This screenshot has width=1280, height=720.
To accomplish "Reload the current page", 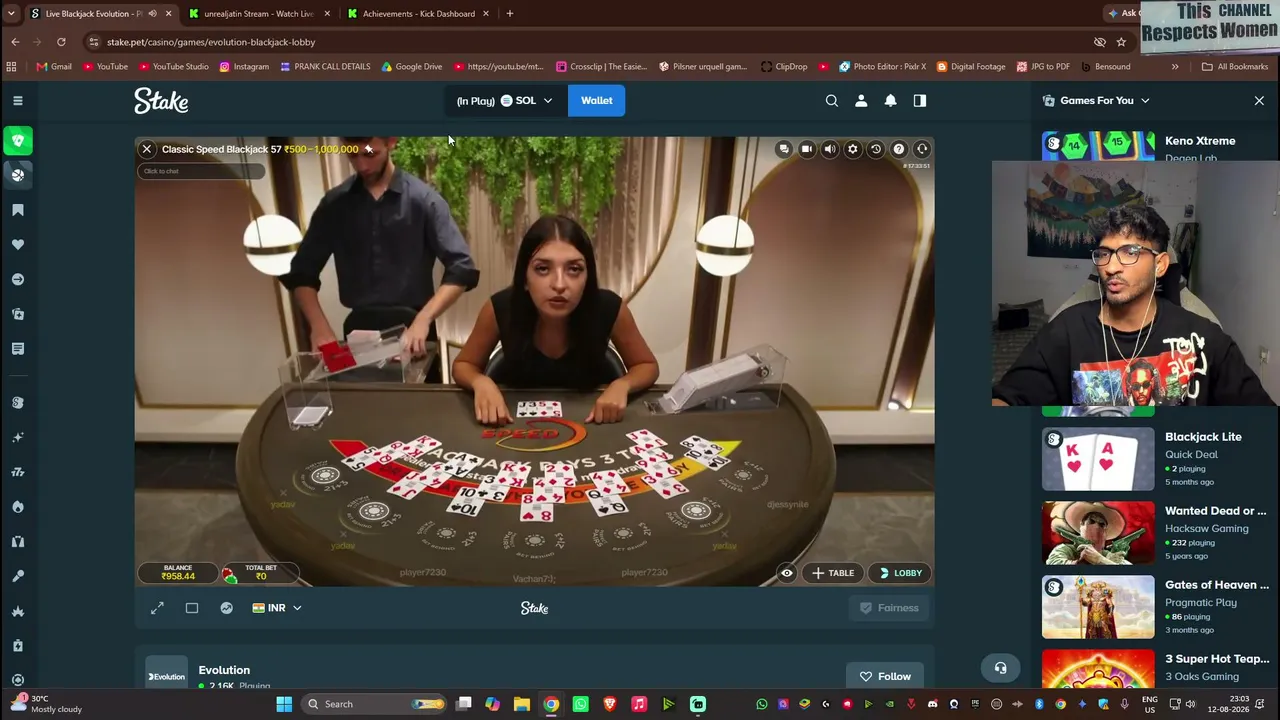I will point(61,42).
